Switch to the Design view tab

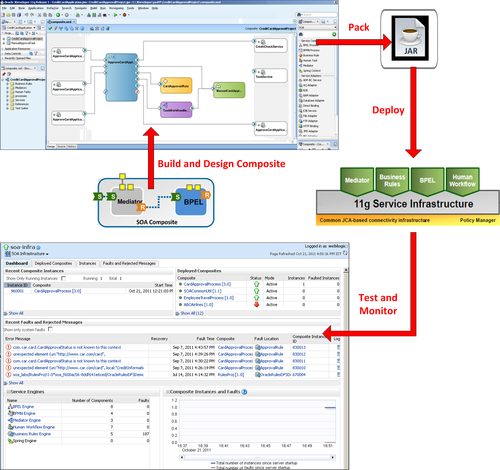point(51,146)
